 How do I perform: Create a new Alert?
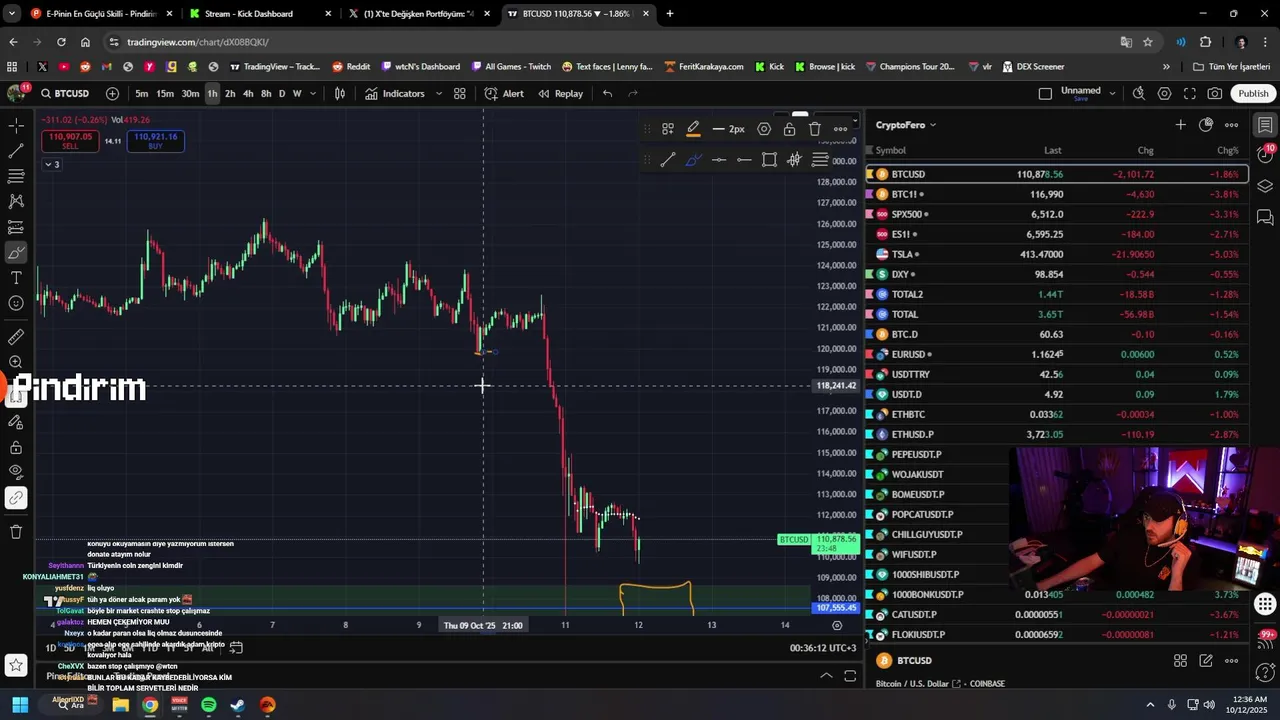[504, 93]
